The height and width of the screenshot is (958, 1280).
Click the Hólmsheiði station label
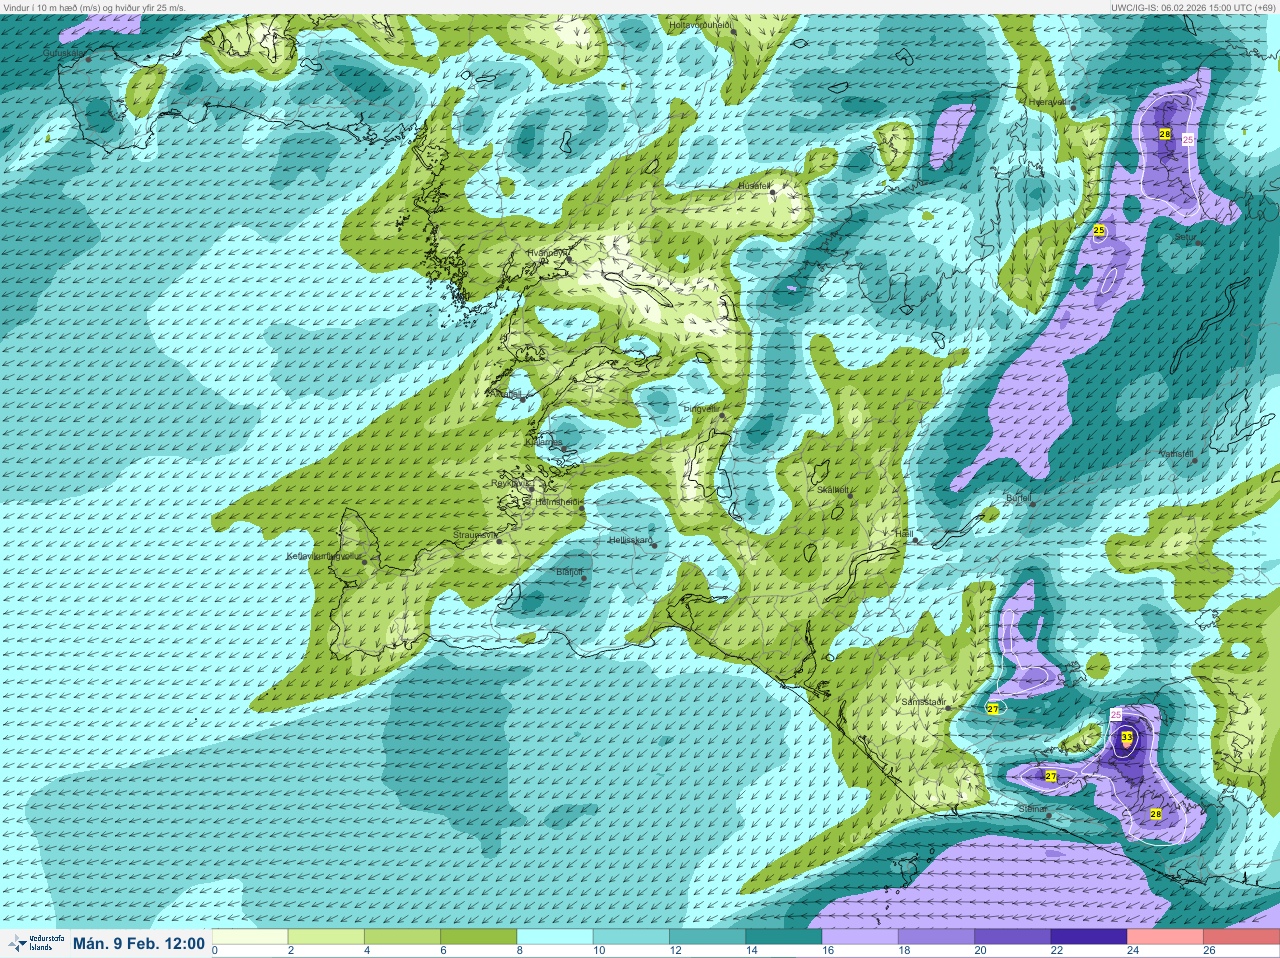pos(558,502)
